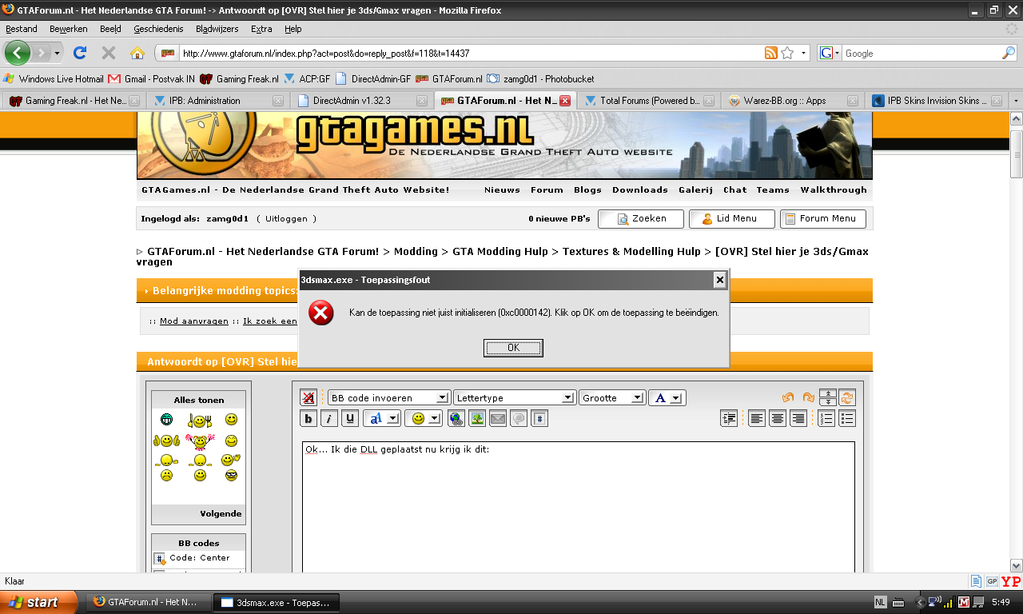Insert an email link with the envelope icon

[498, 418]
